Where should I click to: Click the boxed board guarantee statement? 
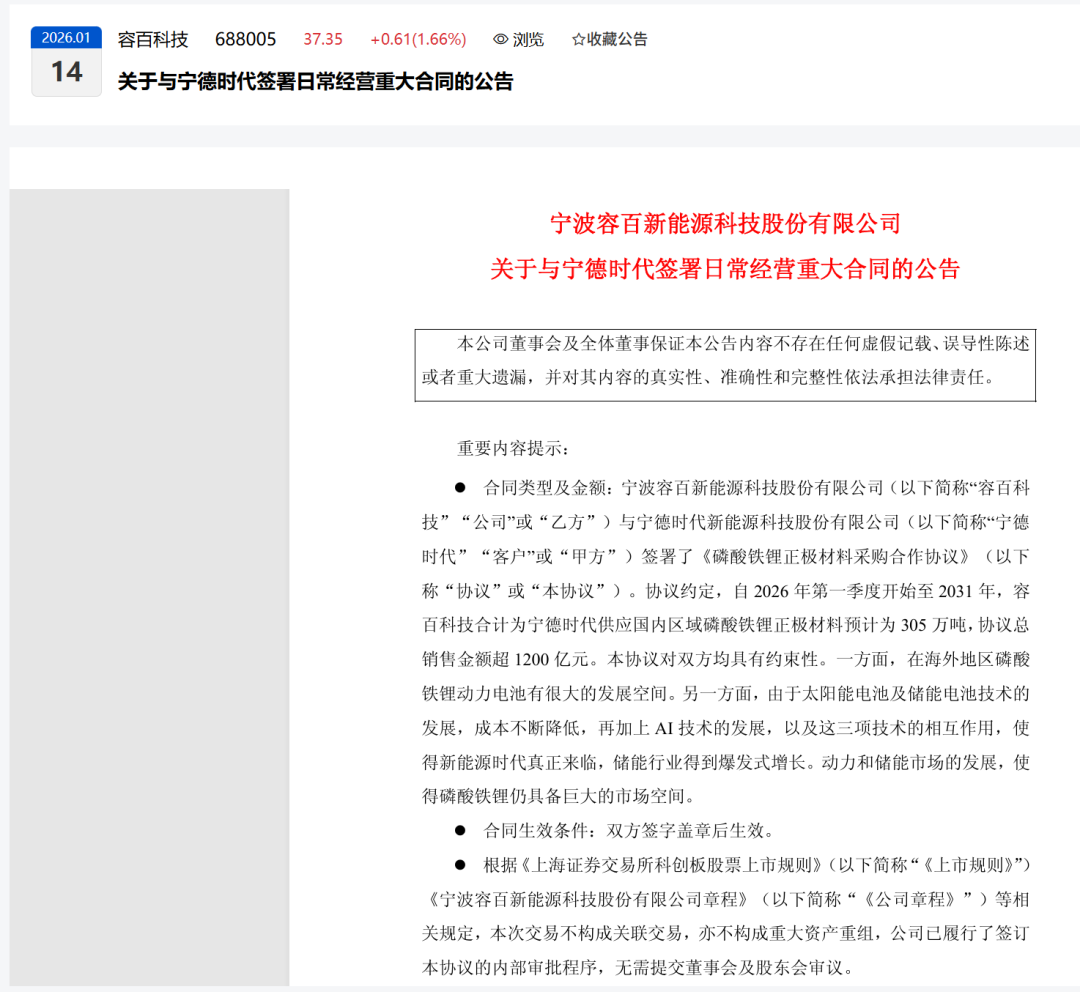point(725,365)
